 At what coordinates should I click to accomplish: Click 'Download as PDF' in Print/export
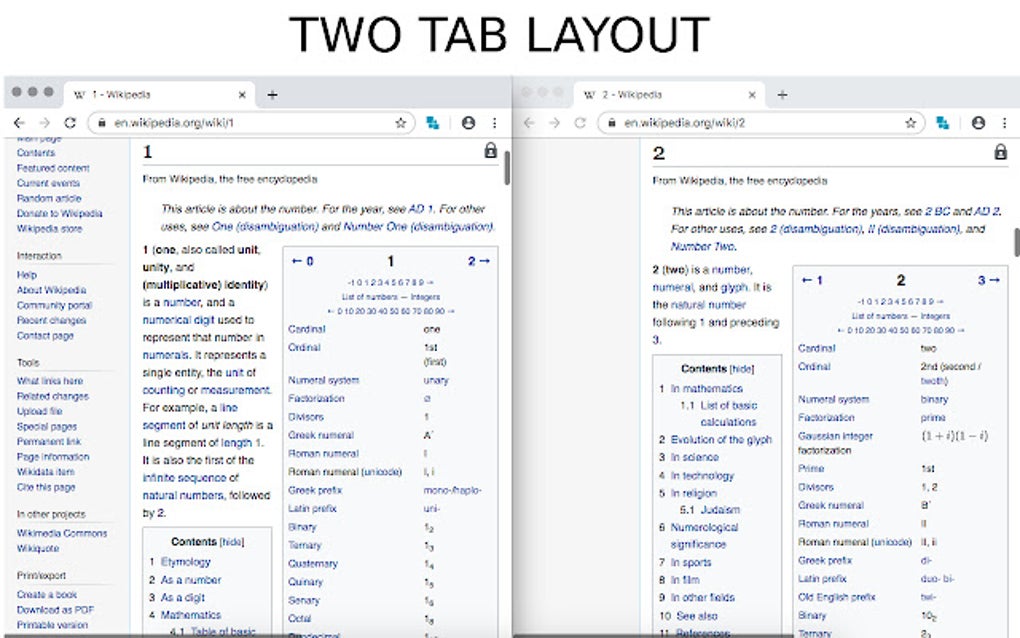pos(55,610)
